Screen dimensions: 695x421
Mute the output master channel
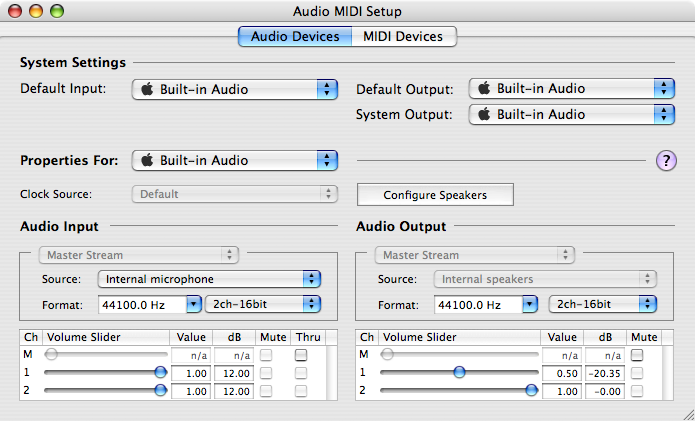point(637,355)
